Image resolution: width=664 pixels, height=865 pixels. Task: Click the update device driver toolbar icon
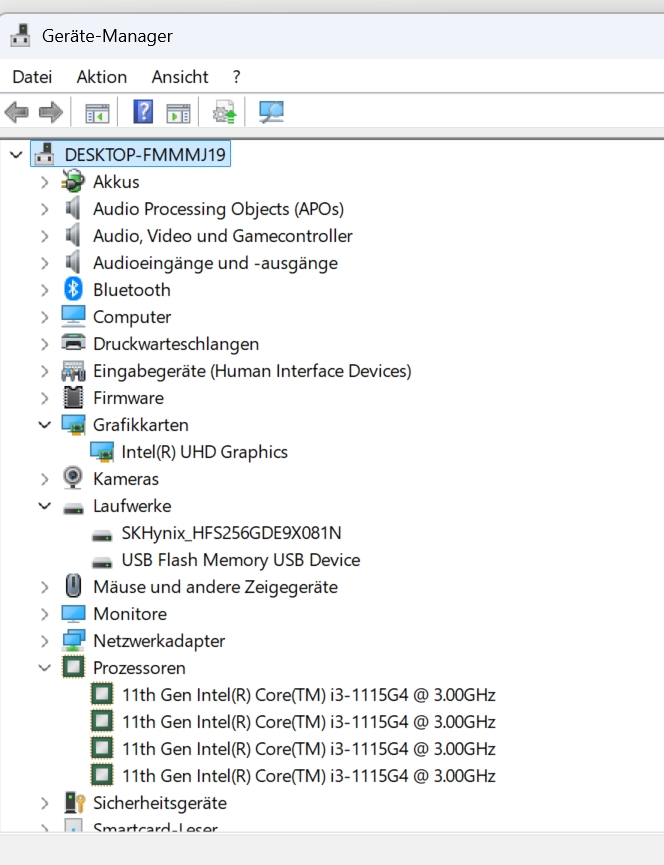click(x=224, y=112)
